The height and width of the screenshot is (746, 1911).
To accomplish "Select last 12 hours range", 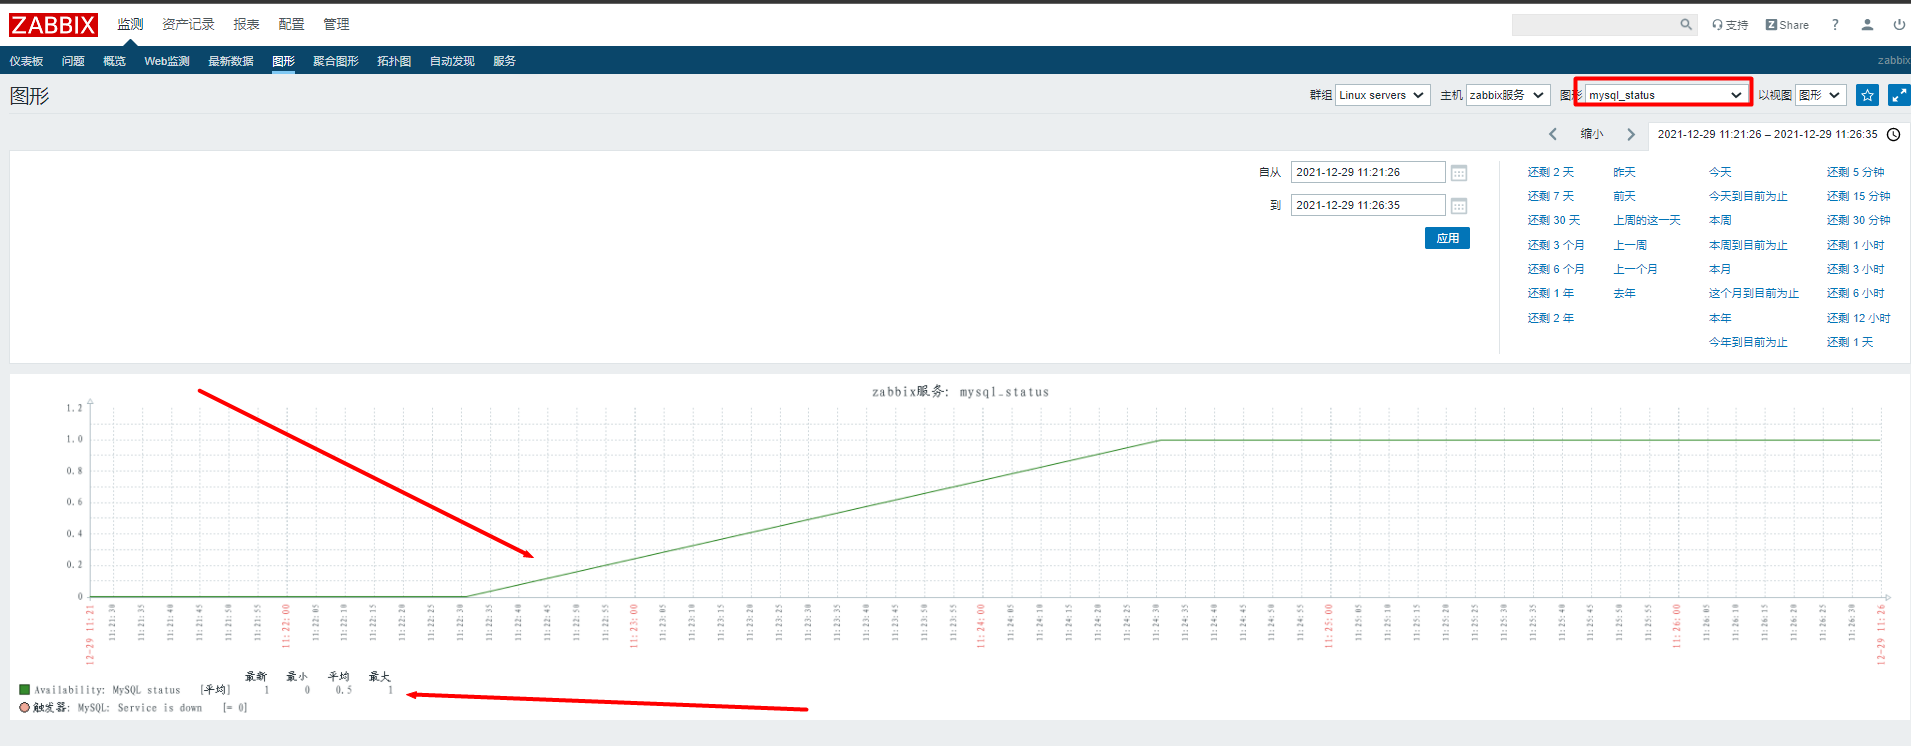I will tap(1858, 318).
